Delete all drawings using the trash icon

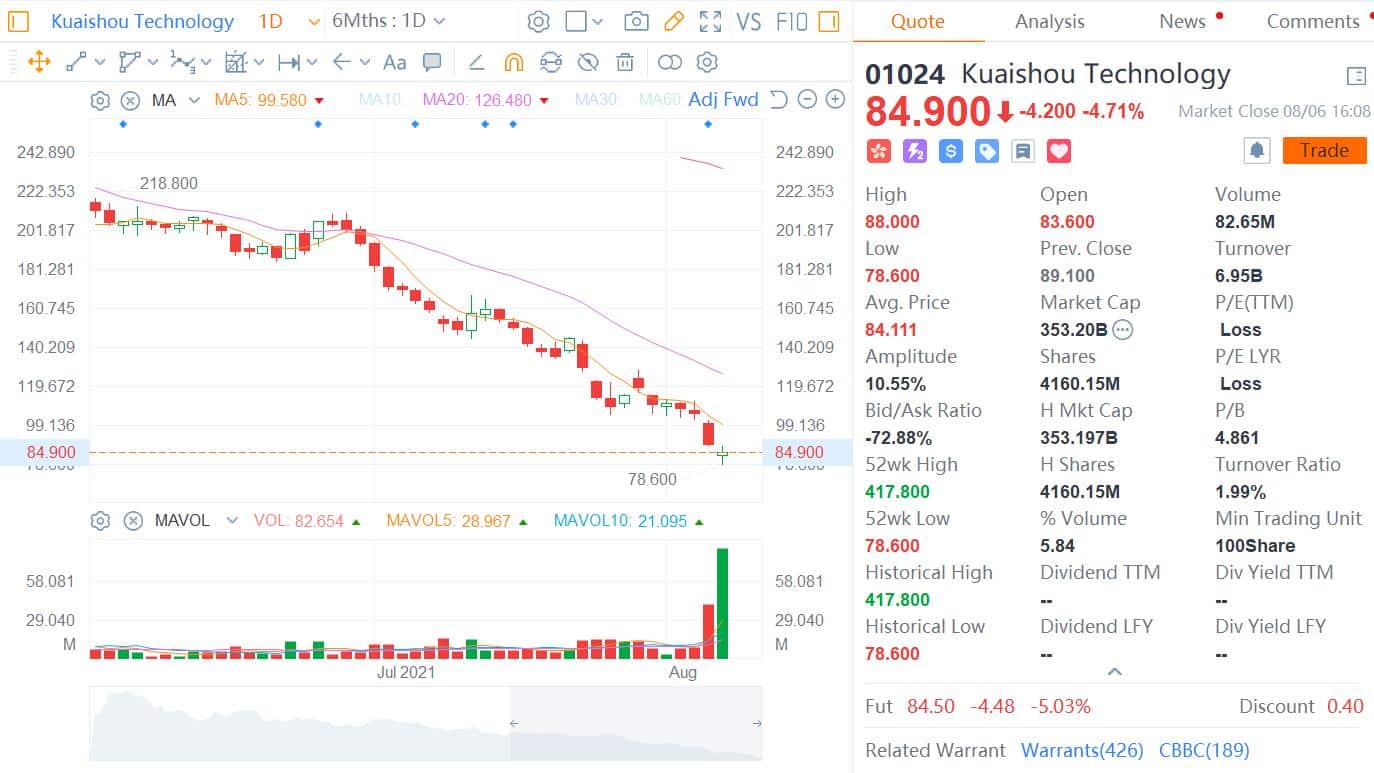624,62
